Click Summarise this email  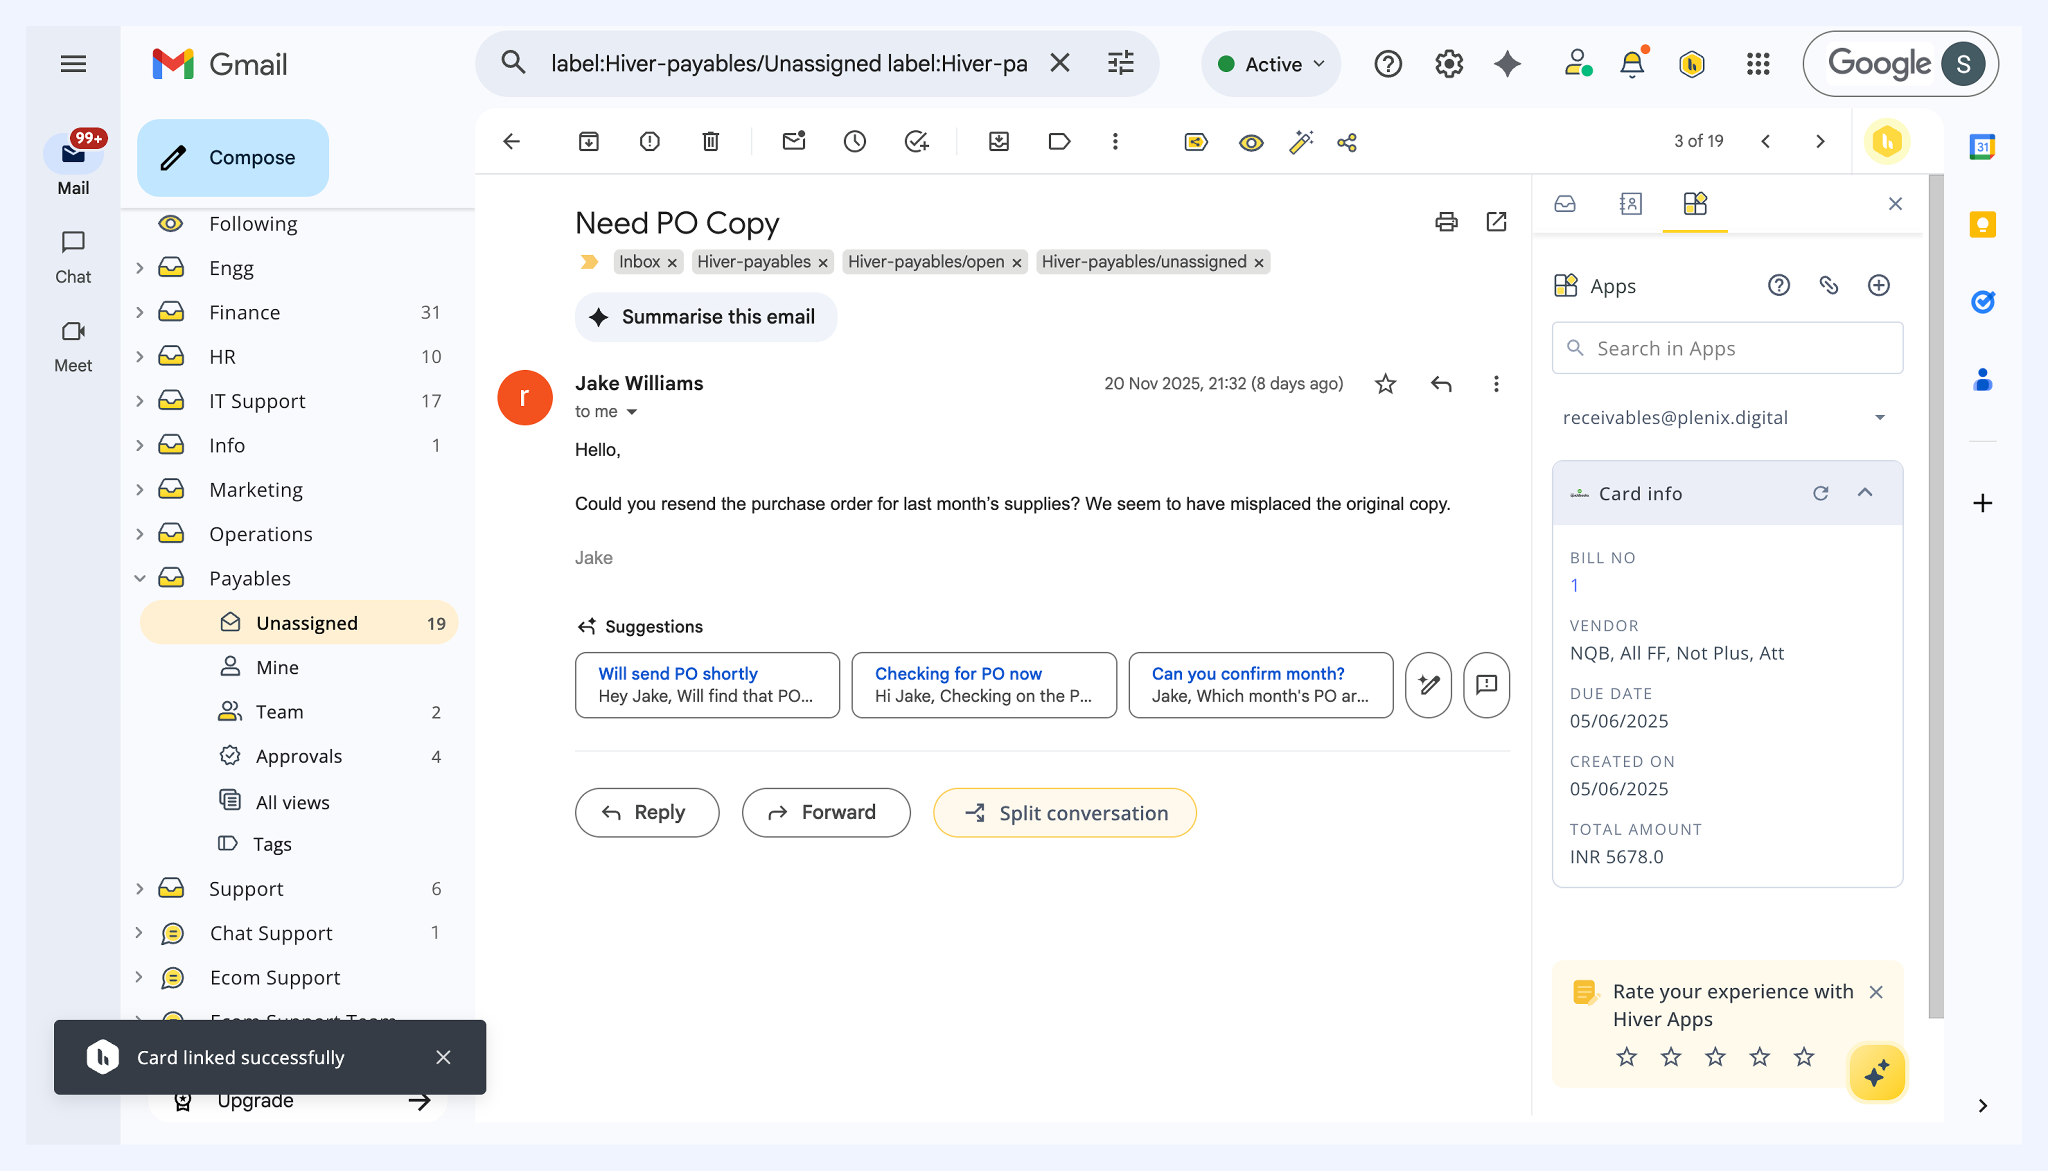(705, 317)
